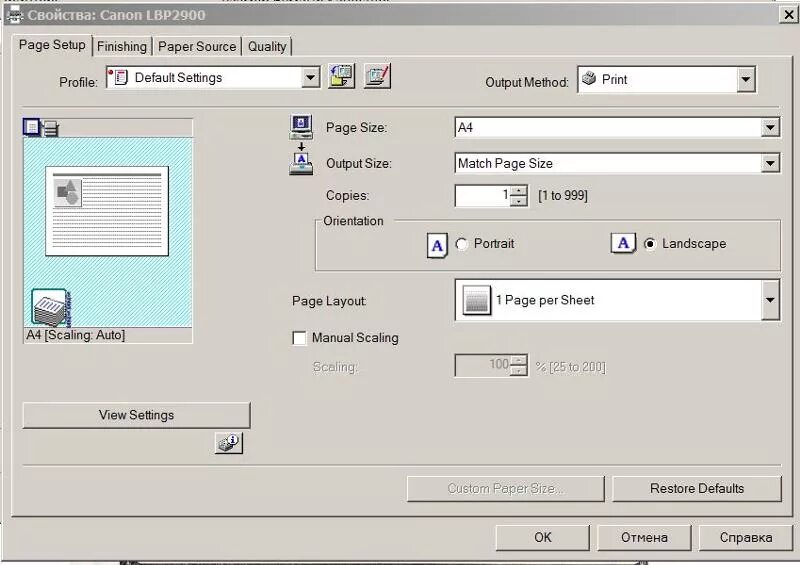Open the Profile dropdown
The image size is (800, 565).
click(310, 78)
